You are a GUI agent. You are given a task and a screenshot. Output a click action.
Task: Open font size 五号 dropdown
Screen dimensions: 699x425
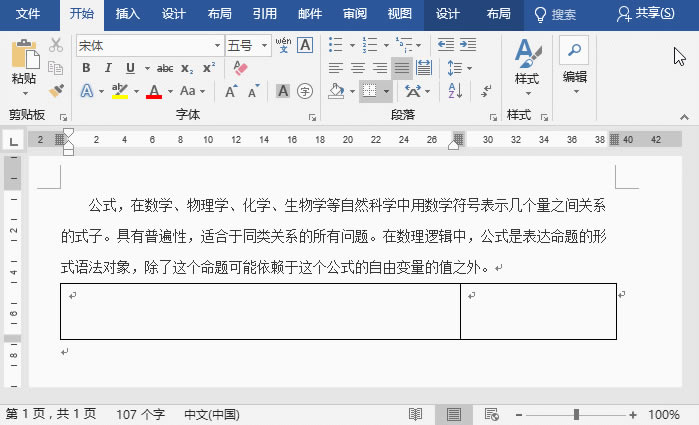[264, 45]
